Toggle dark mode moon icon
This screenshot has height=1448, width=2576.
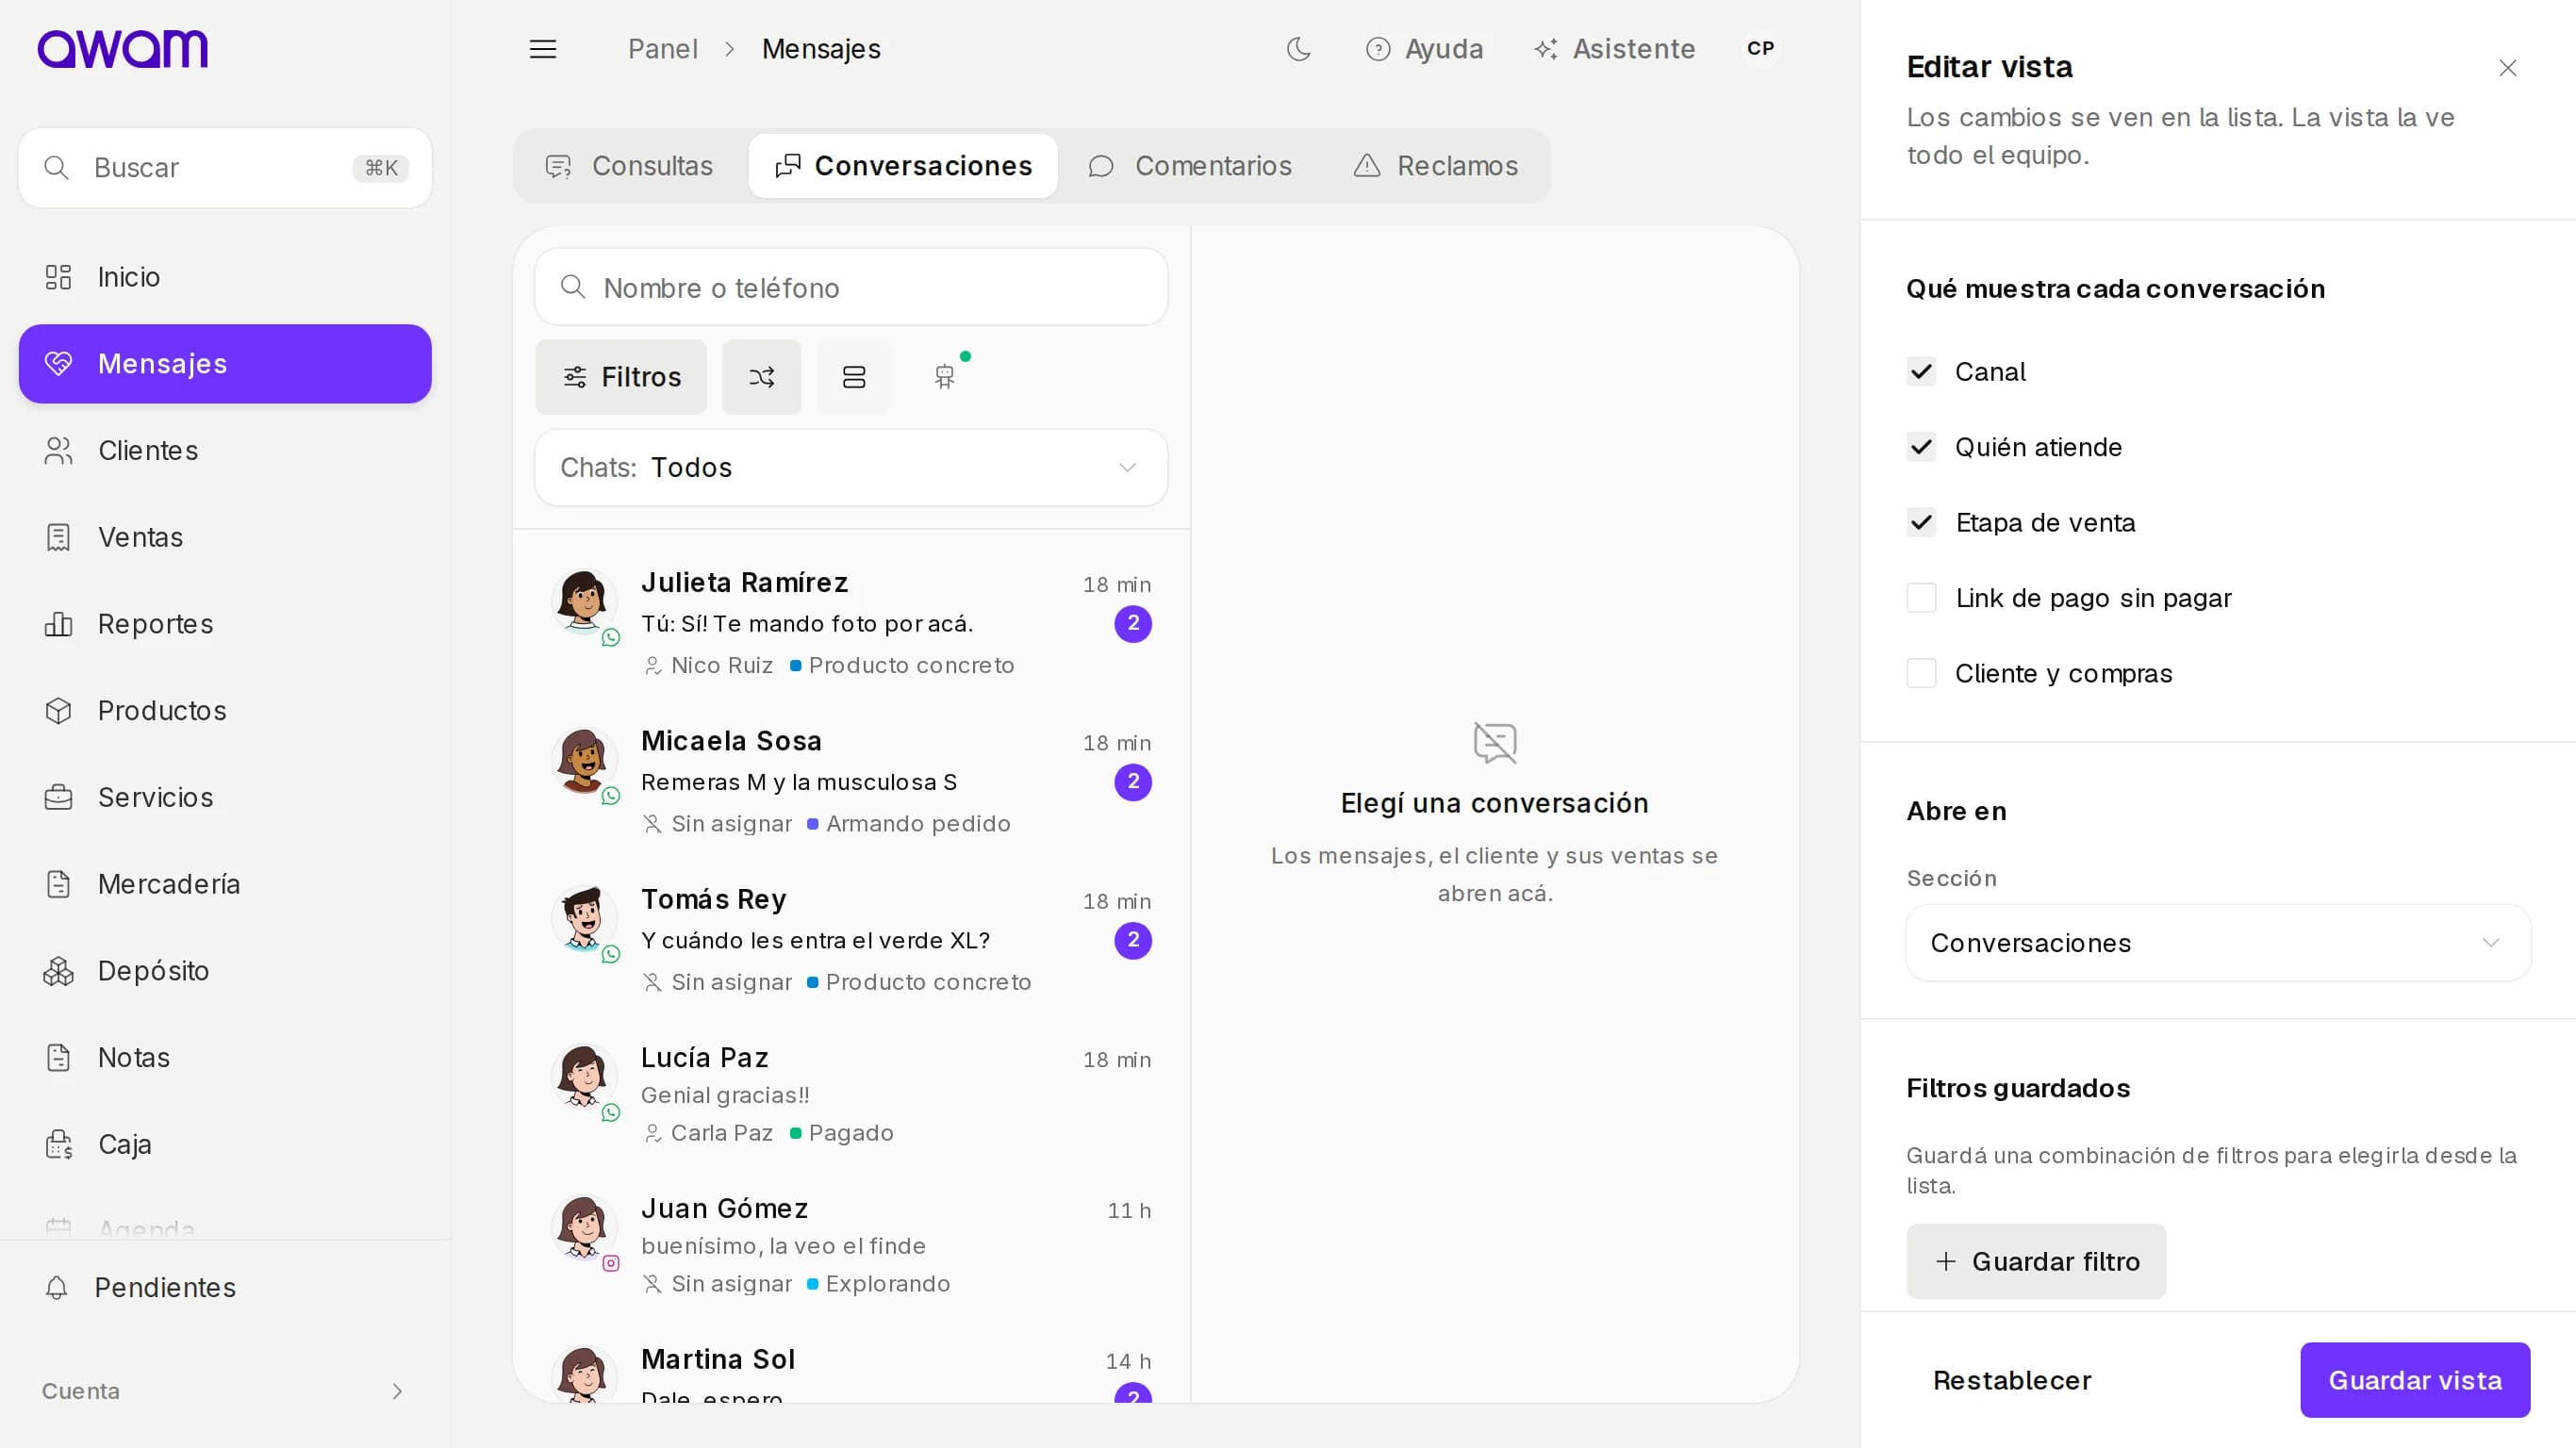point(1298,49)
